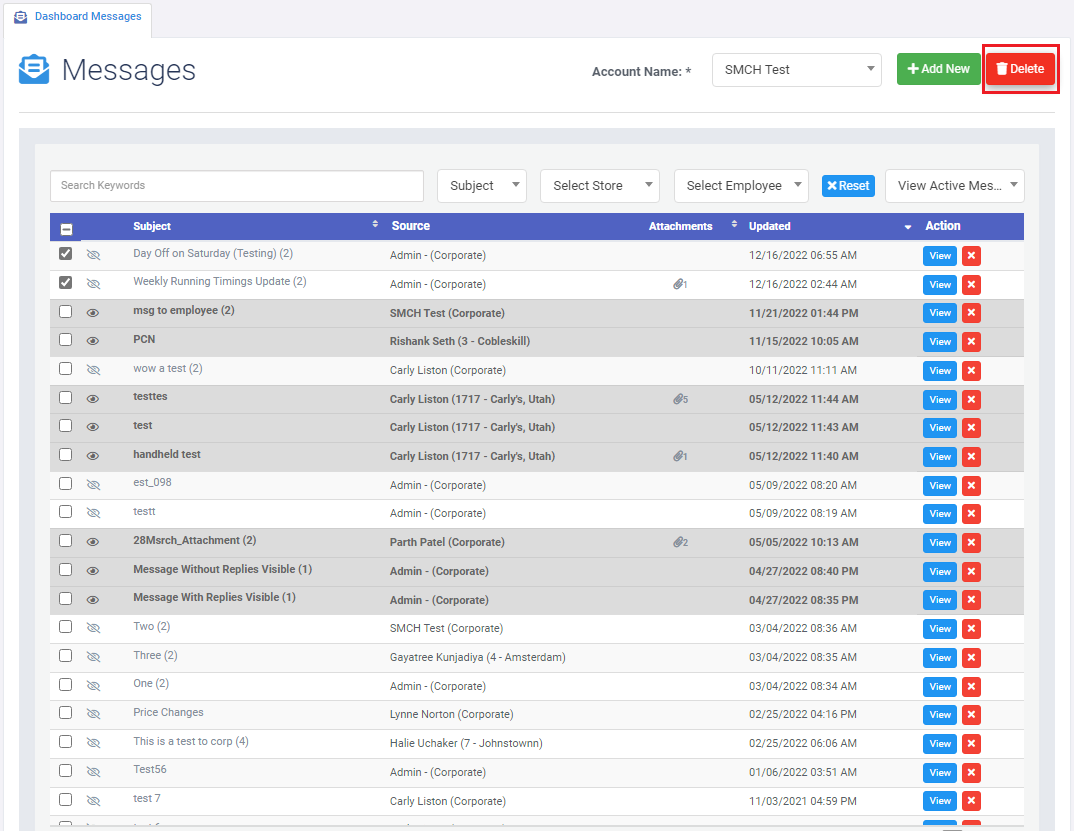1074x831 pixels.
Task: Uncheck the select-all checkbox in the table header
Action: pos(65,228)
